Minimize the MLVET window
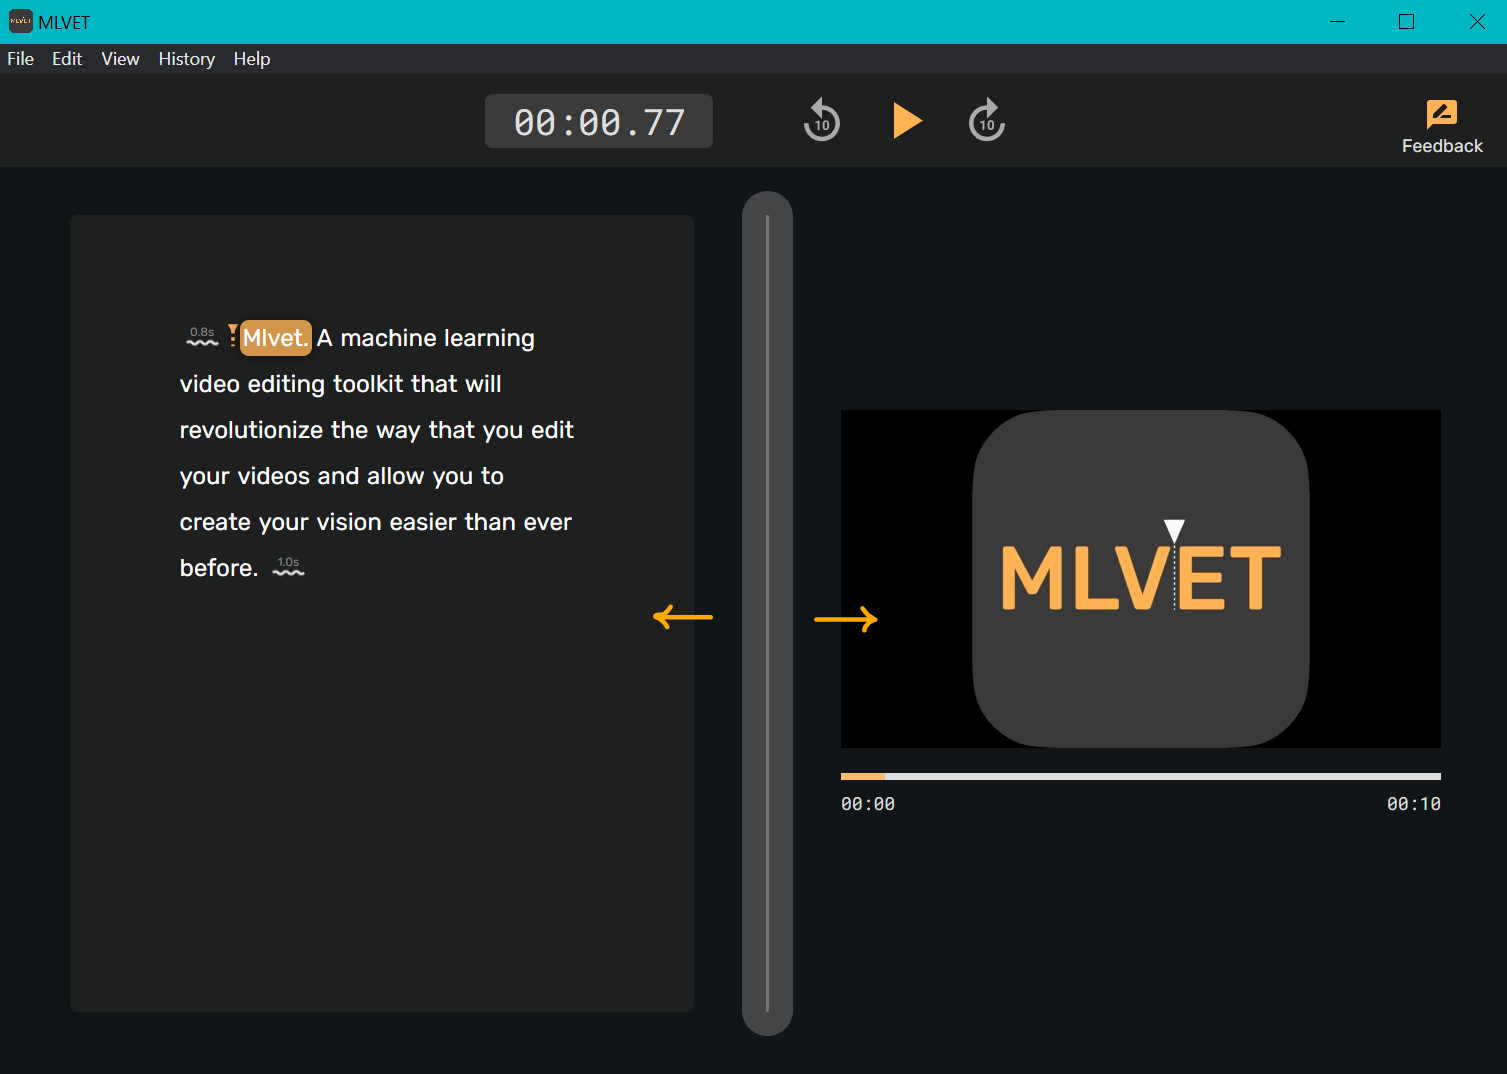The height and width of the screenshot is (1074, 1507). click(x=1337, y=22)
